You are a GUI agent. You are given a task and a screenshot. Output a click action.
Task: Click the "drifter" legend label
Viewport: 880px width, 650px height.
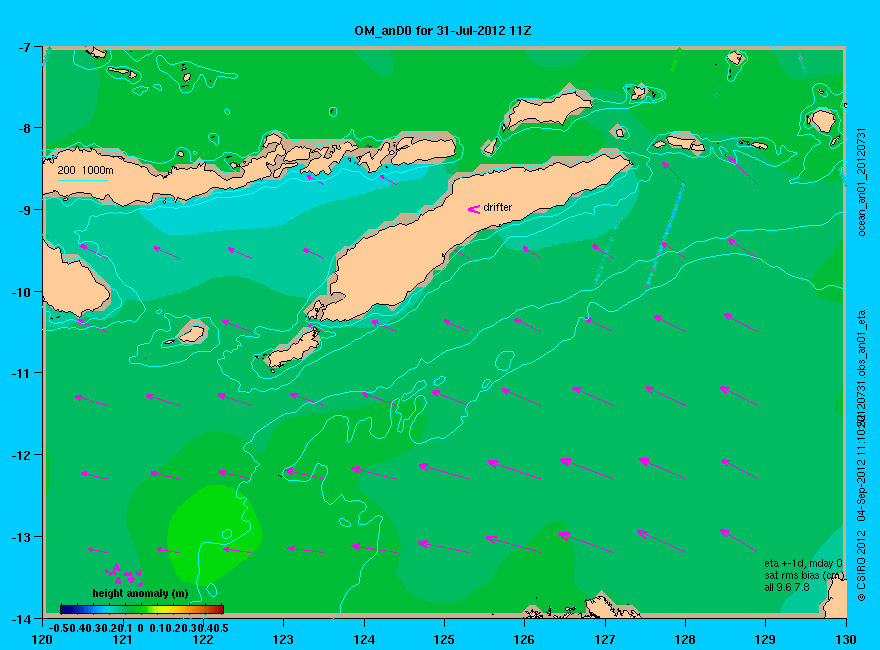pyautogui.click(x=497, y=207)
